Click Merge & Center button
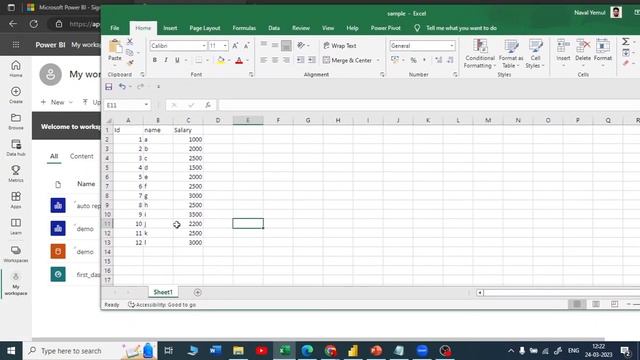 [x=347, y=60]
